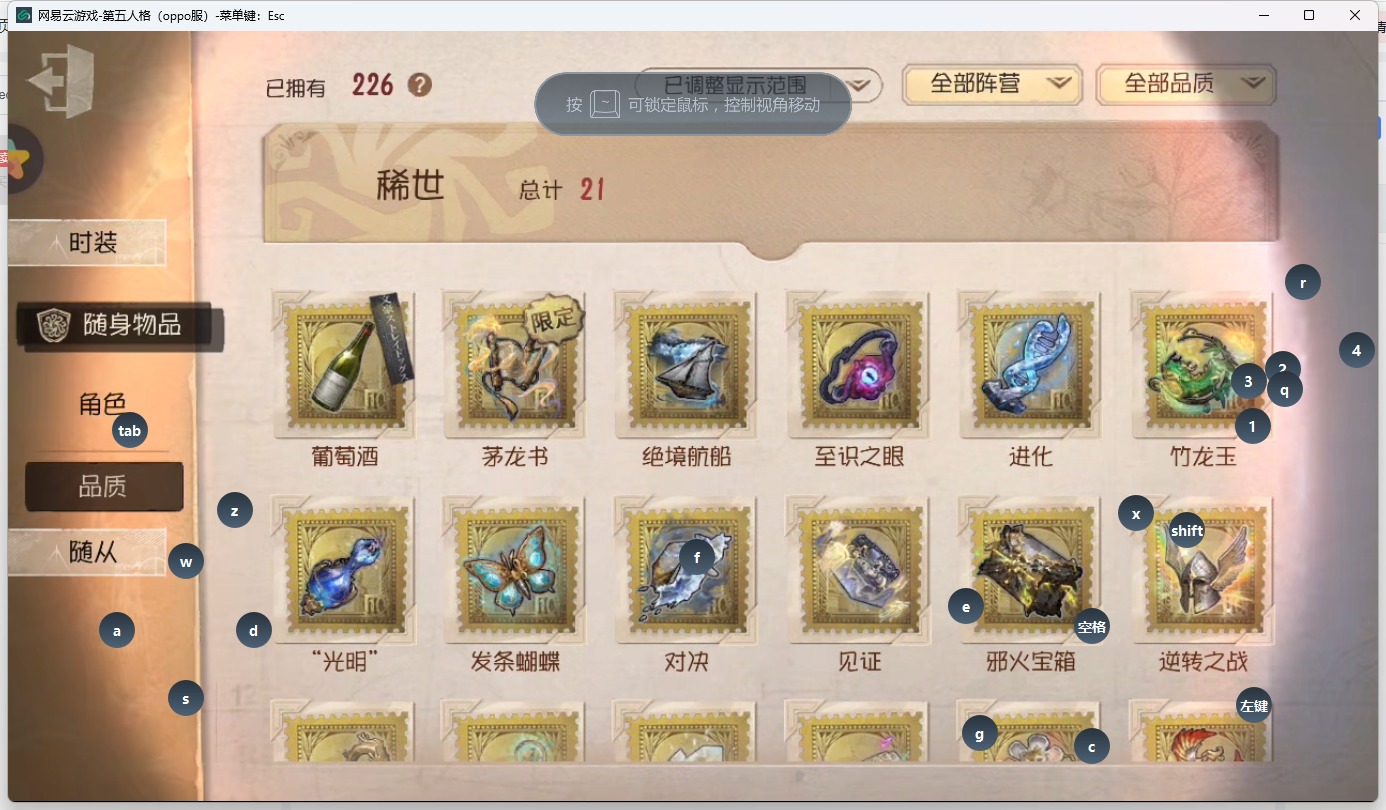
Task: Open the 已调整显示范围 dropdown
Action: (759, 85)
